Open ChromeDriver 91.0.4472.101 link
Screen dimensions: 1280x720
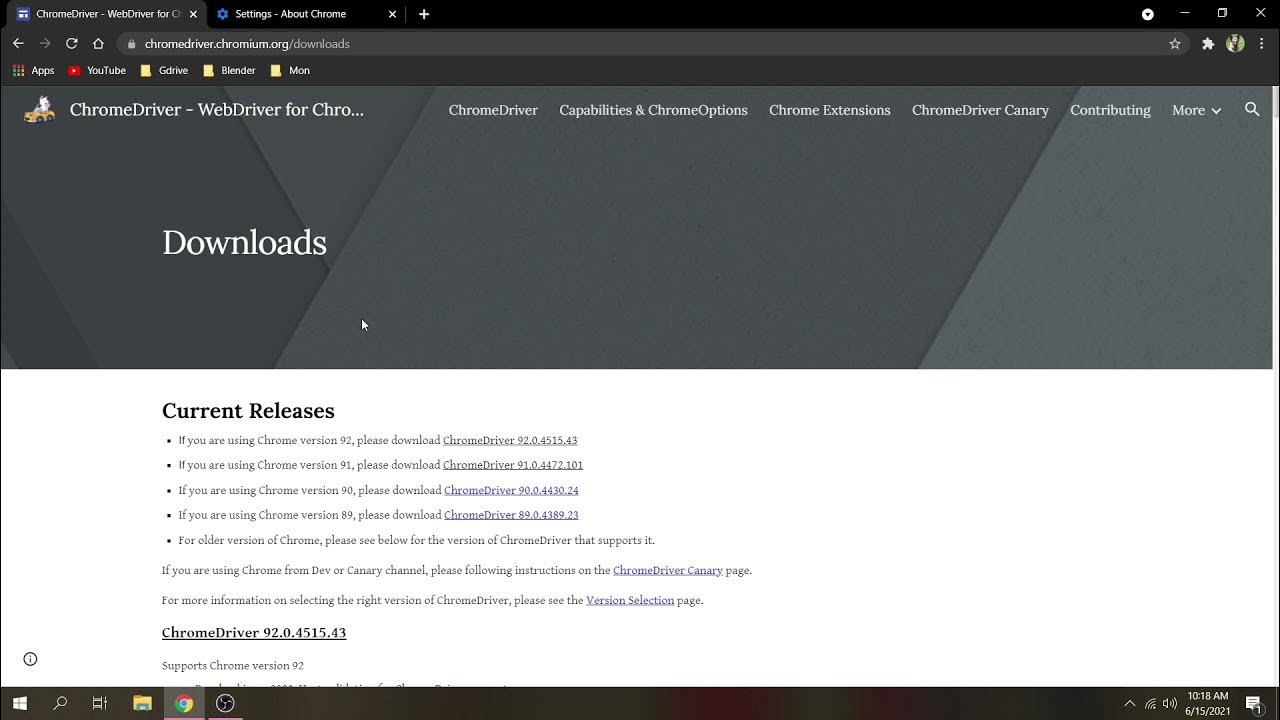pos(513,465)
